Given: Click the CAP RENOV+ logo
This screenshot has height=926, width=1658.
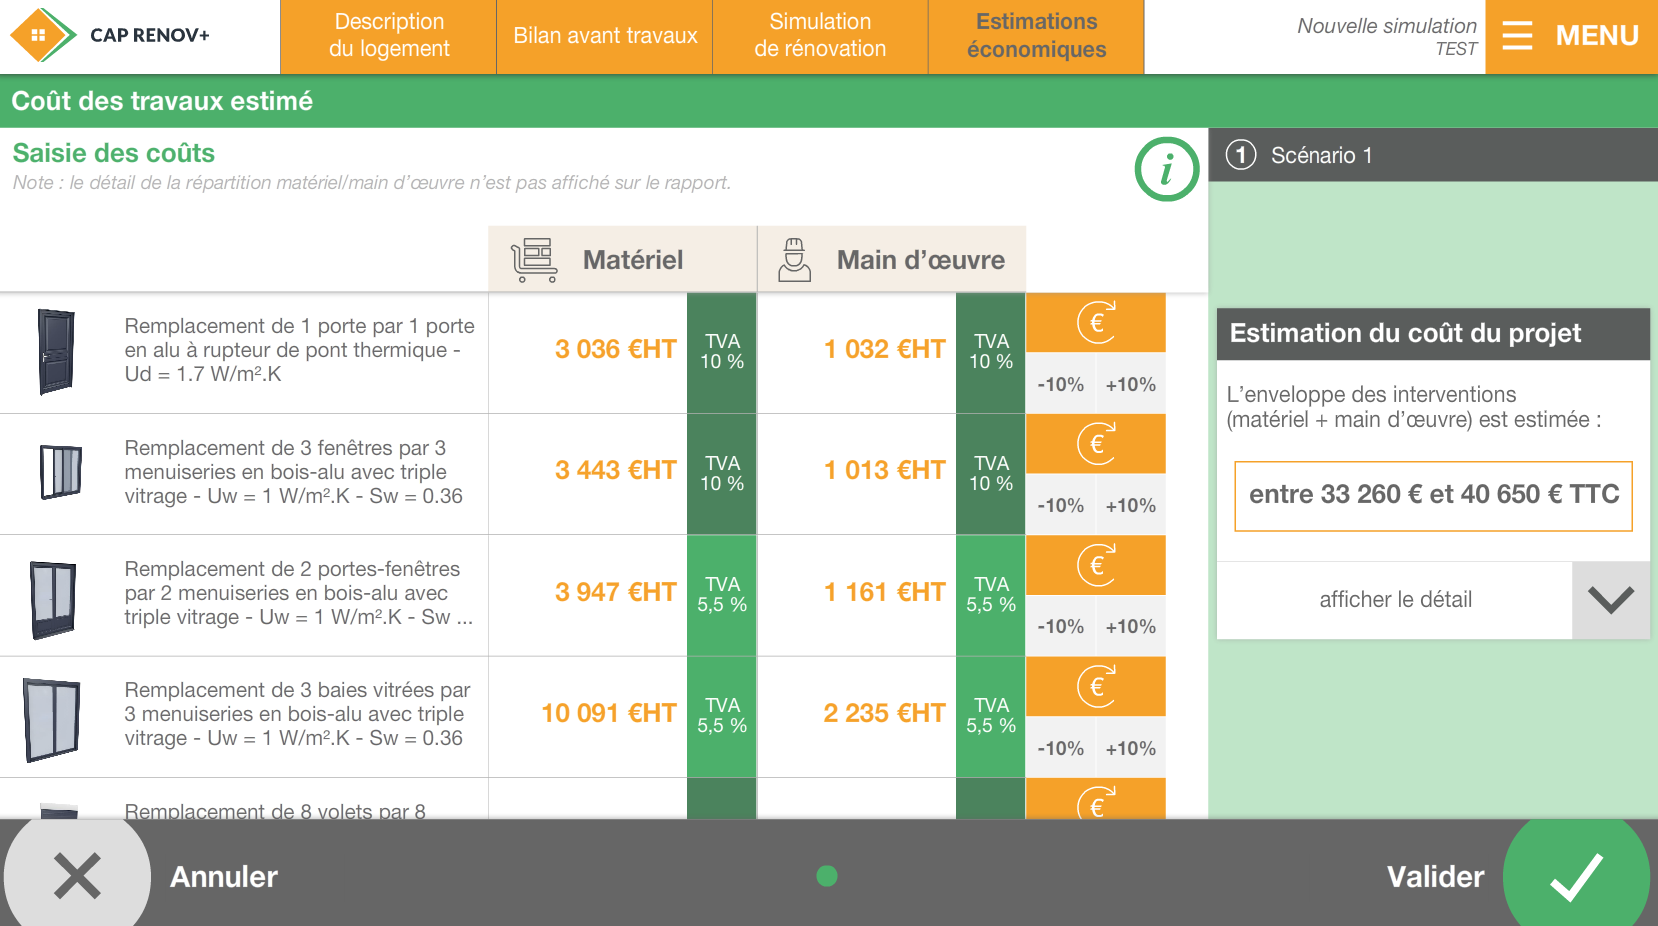Looking at the screenshot, I should tap(110, 35).
